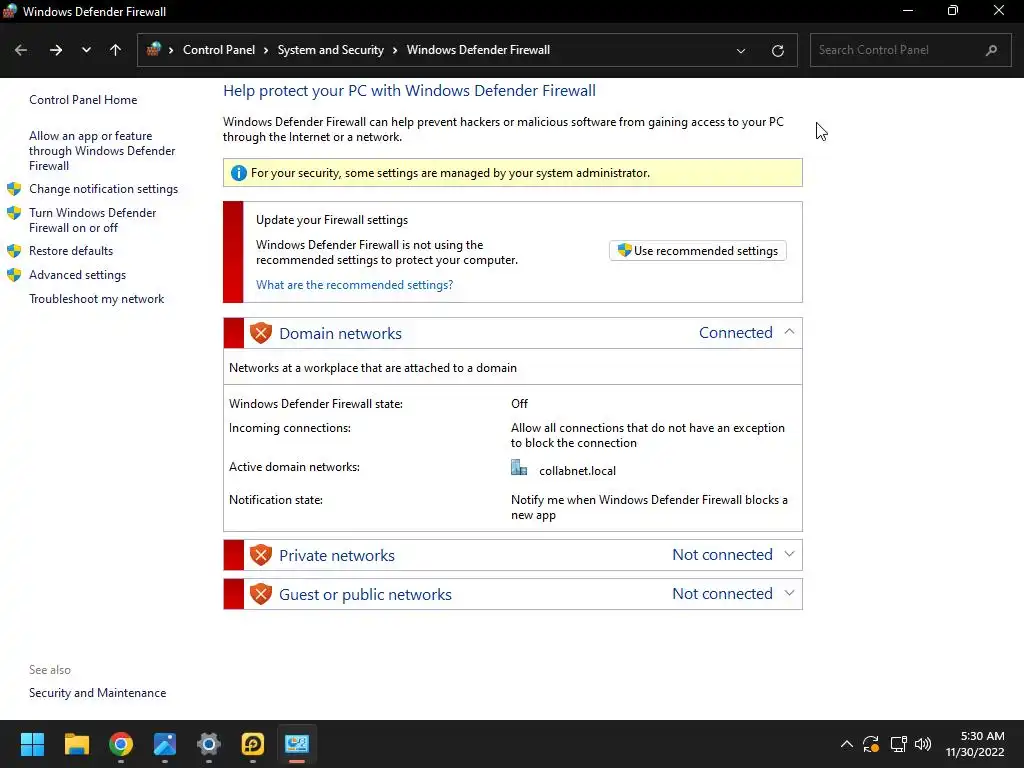The height and width of the screenshot is (768, 1024).
Task: Click red shield icon on Private networks
Action: coord(261,555)
